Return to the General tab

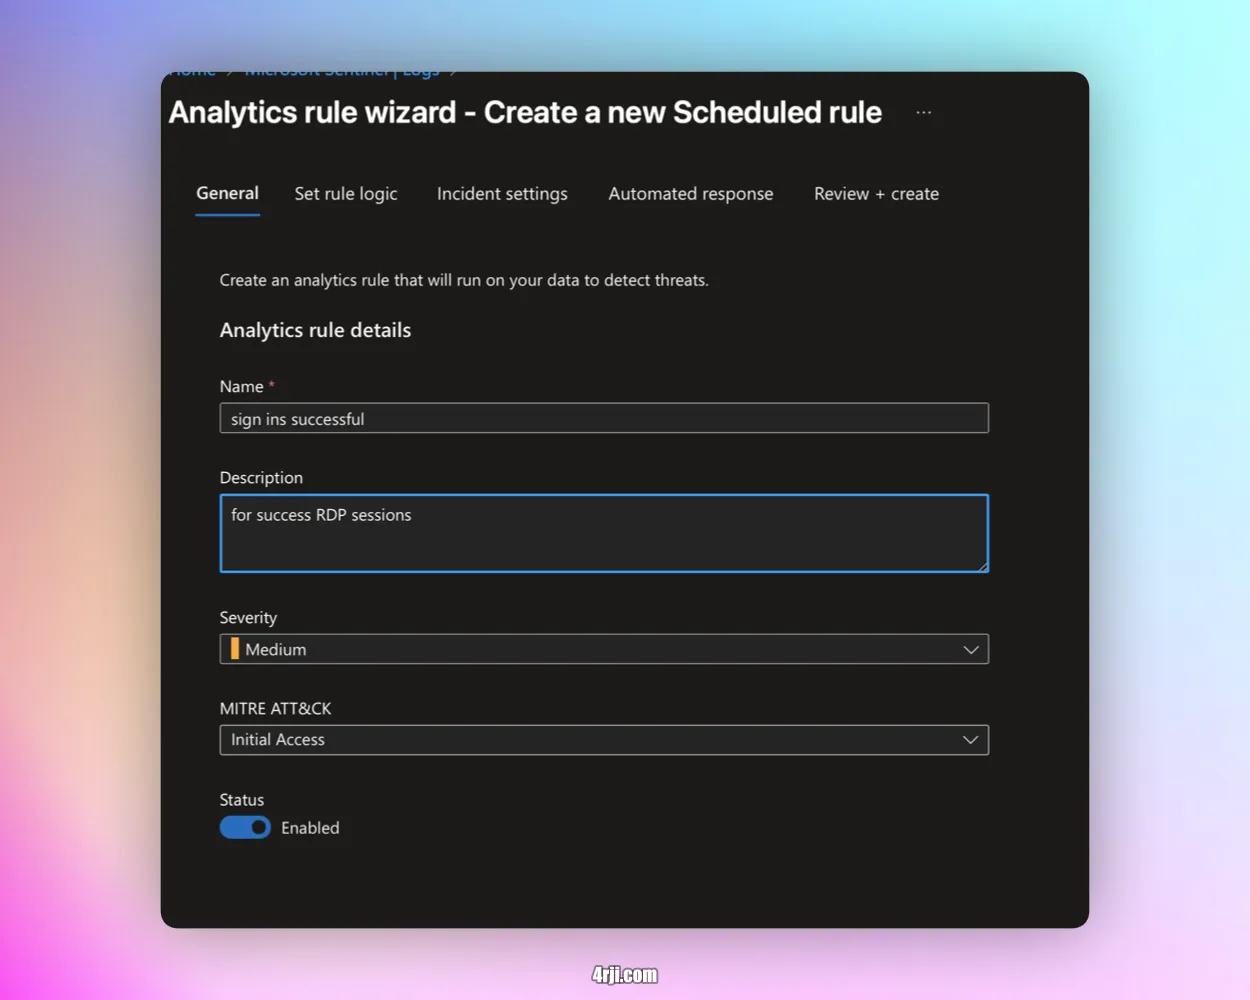pyautogui.click(x=227, y=194)
